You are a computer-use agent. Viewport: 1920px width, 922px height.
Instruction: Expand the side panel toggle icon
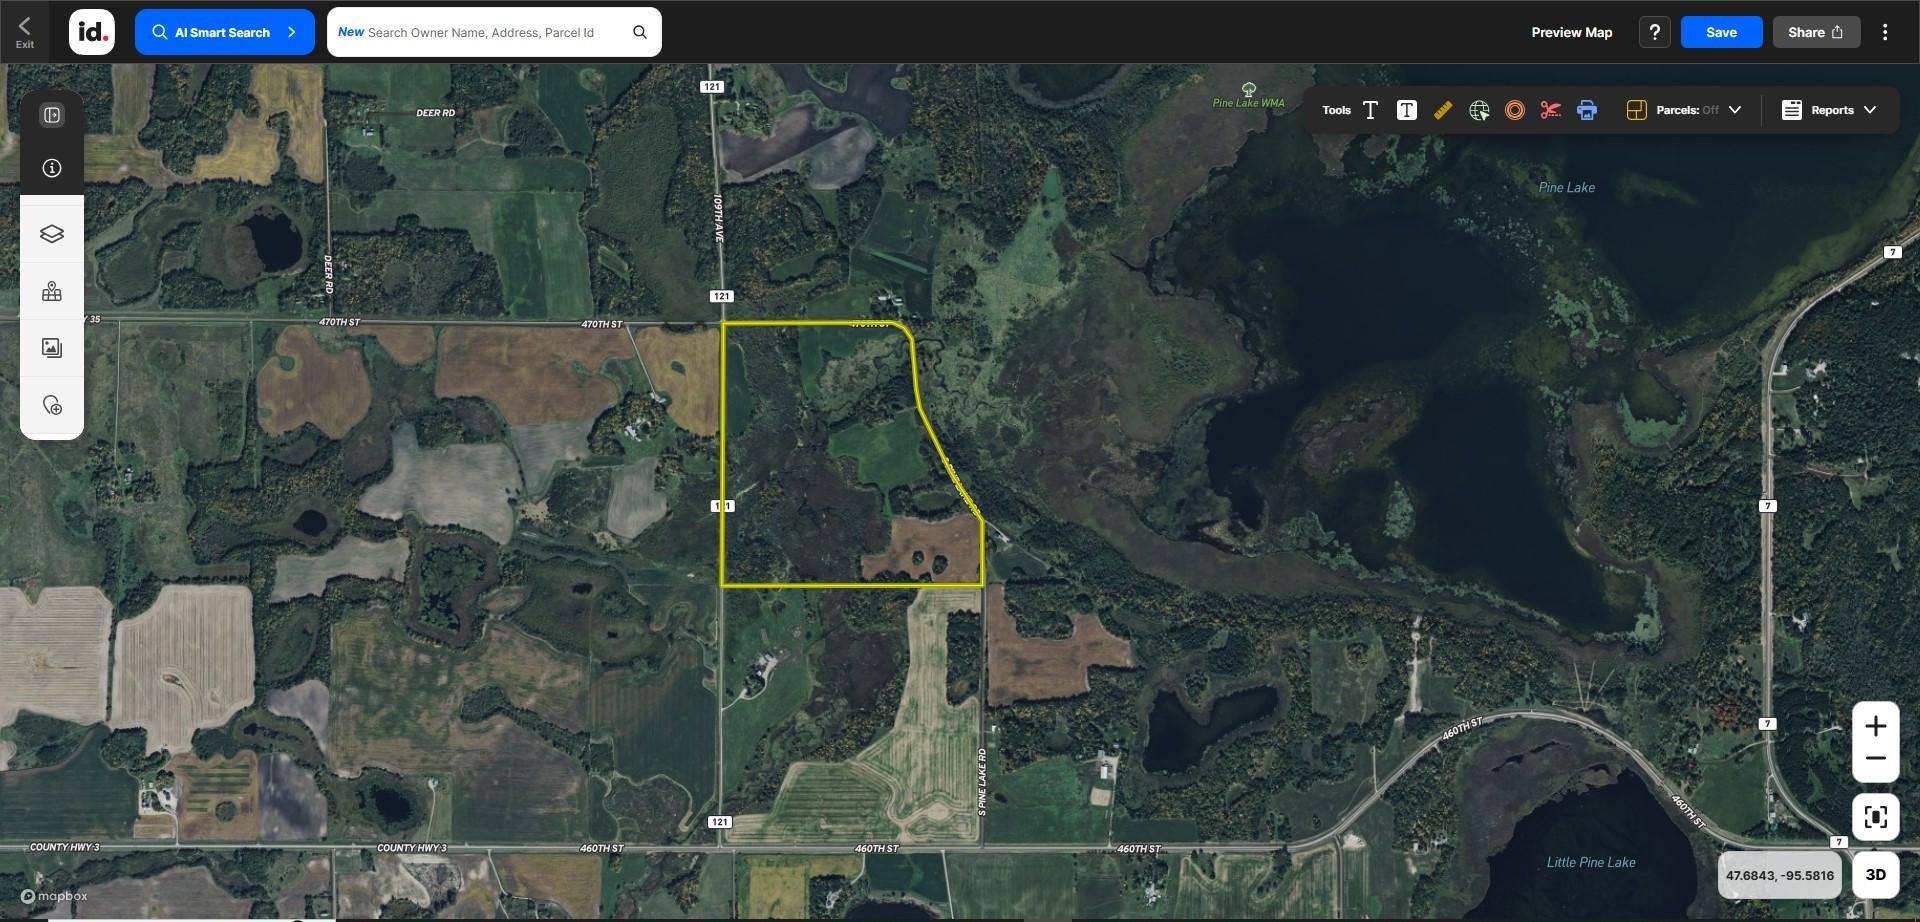tap(52, 115)
